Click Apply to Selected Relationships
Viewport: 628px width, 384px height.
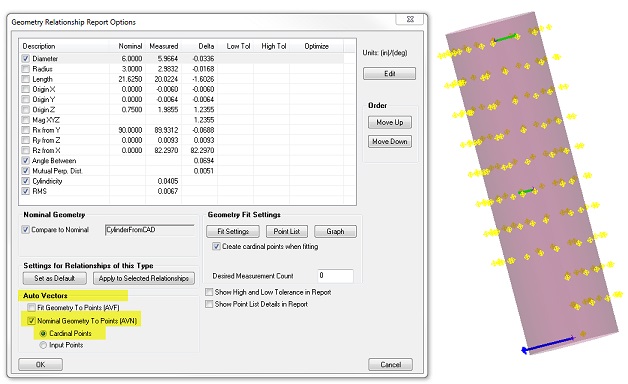point(144,278)
